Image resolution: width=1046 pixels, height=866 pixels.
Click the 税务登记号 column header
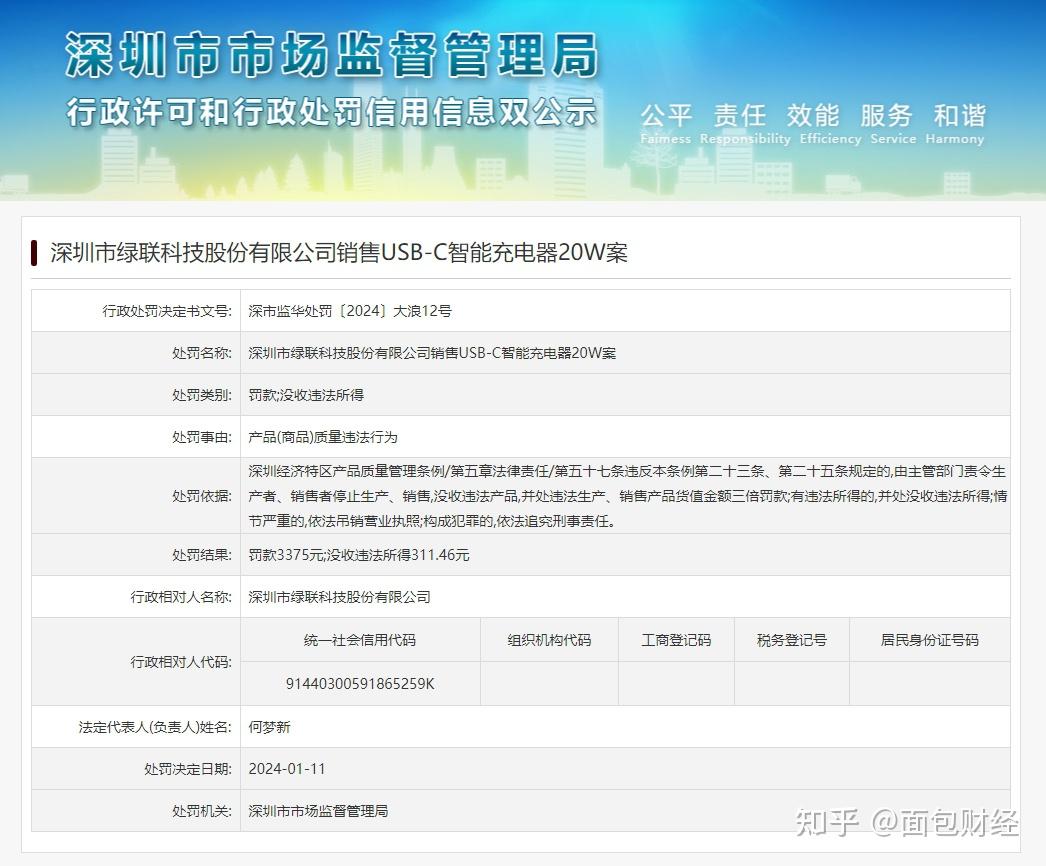792,640
